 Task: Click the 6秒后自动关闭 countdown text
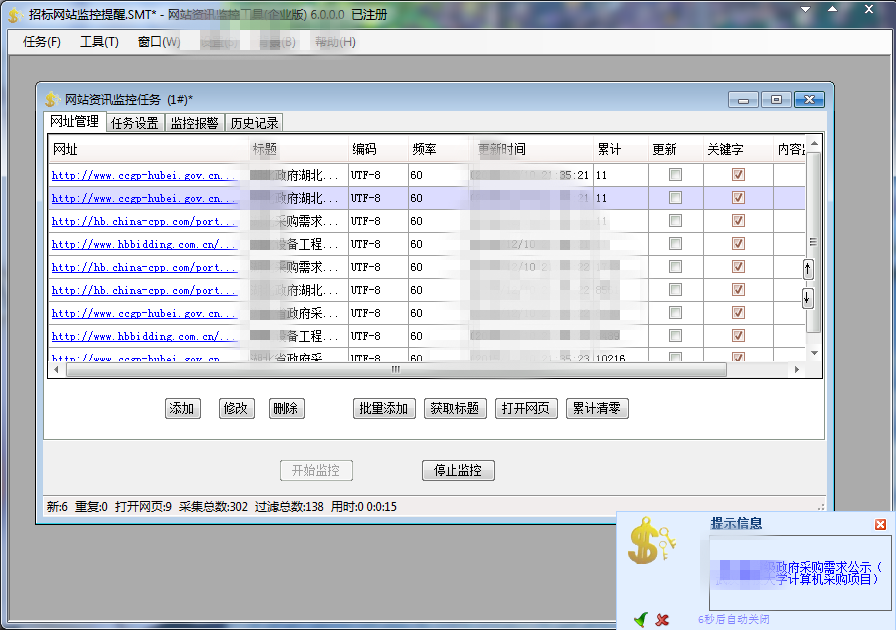(x=734, y=619)
